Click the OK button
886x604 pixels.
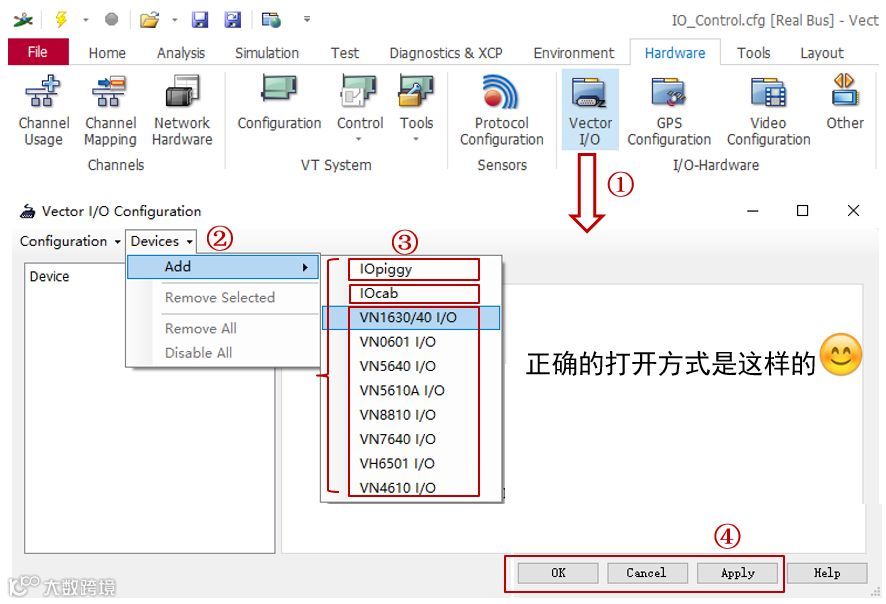[558, 573]
